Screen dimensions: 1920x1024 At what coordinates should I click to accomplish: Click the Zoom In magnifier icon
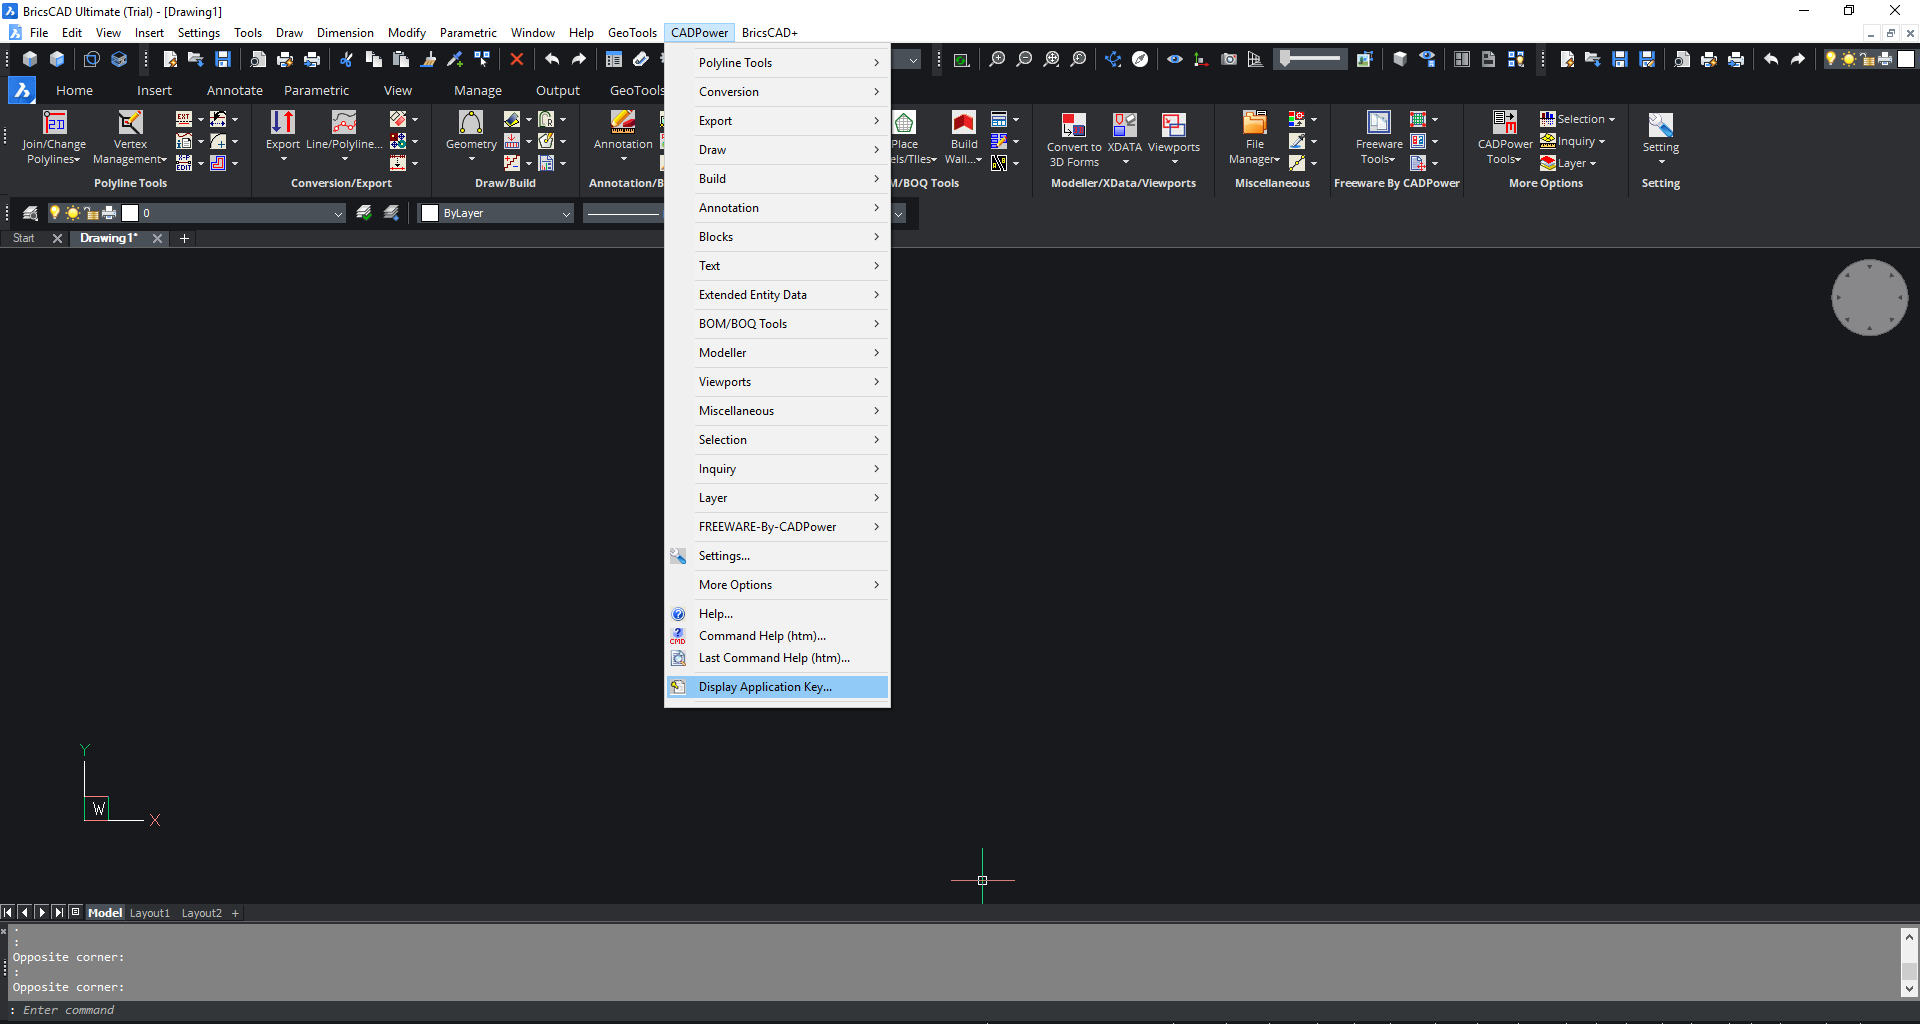(x=997, y=60)
